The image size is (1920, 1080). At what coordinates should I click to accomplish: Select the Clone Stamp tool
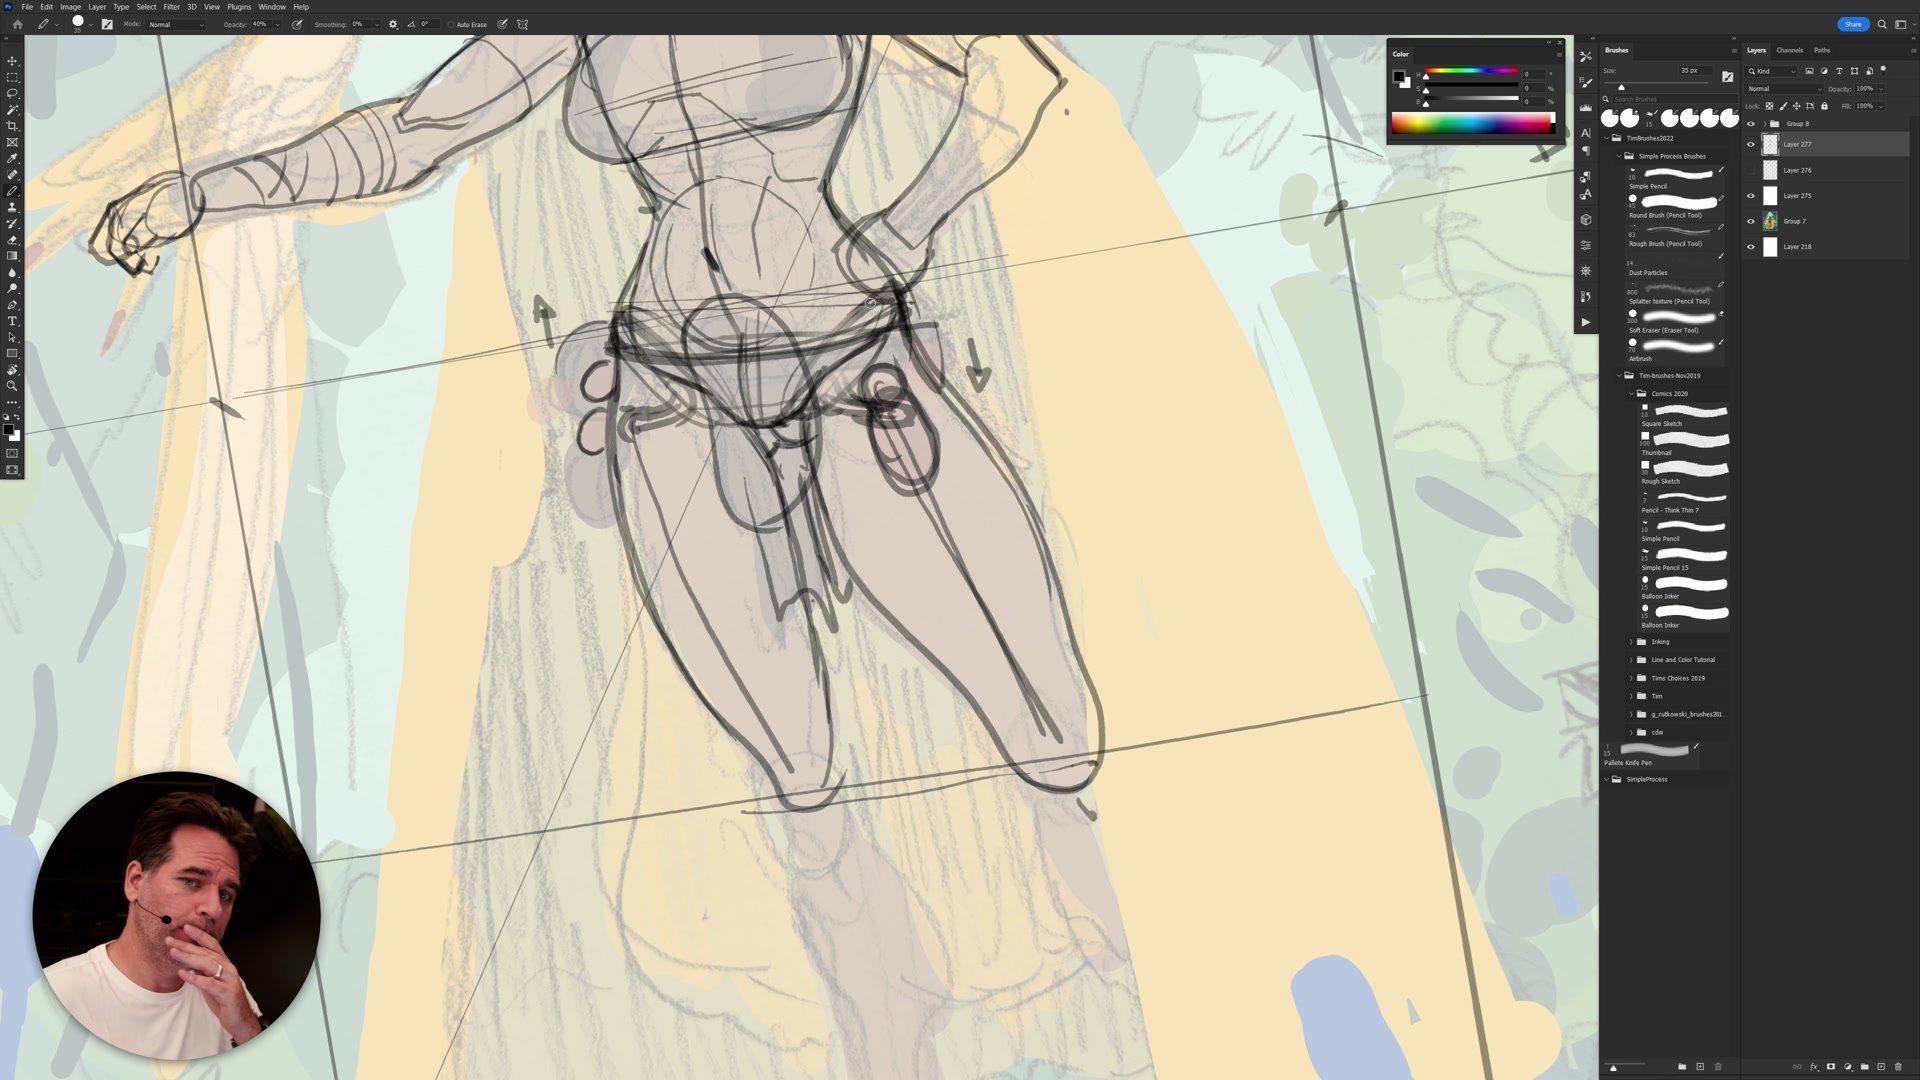tap(12, 207)
